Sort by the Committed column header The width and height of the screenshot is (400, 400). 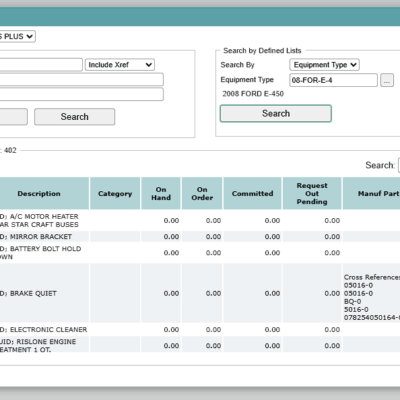click(252, 194)
